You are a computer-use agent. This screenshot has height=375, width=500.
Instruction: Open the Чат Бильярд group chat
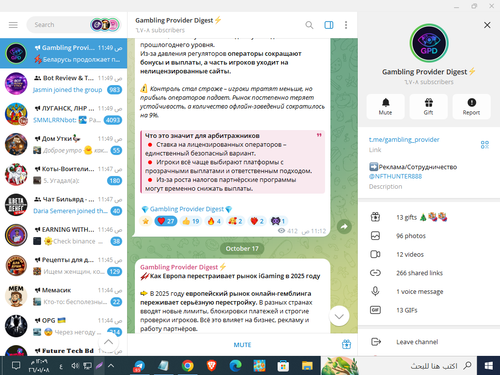[x=63, y=205]
